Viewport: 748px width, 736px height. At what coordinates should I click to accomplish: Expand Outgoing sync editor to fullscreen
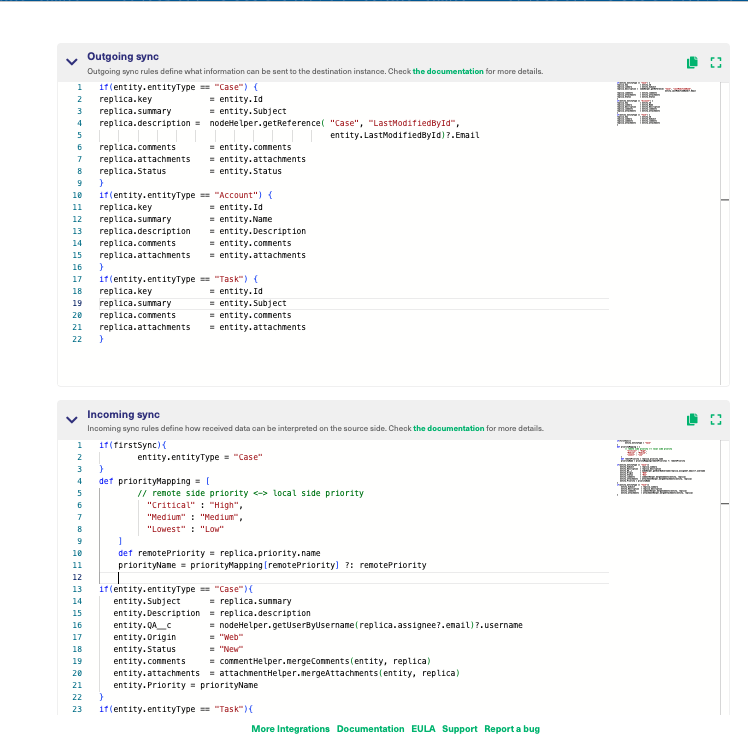coord(716,62)
